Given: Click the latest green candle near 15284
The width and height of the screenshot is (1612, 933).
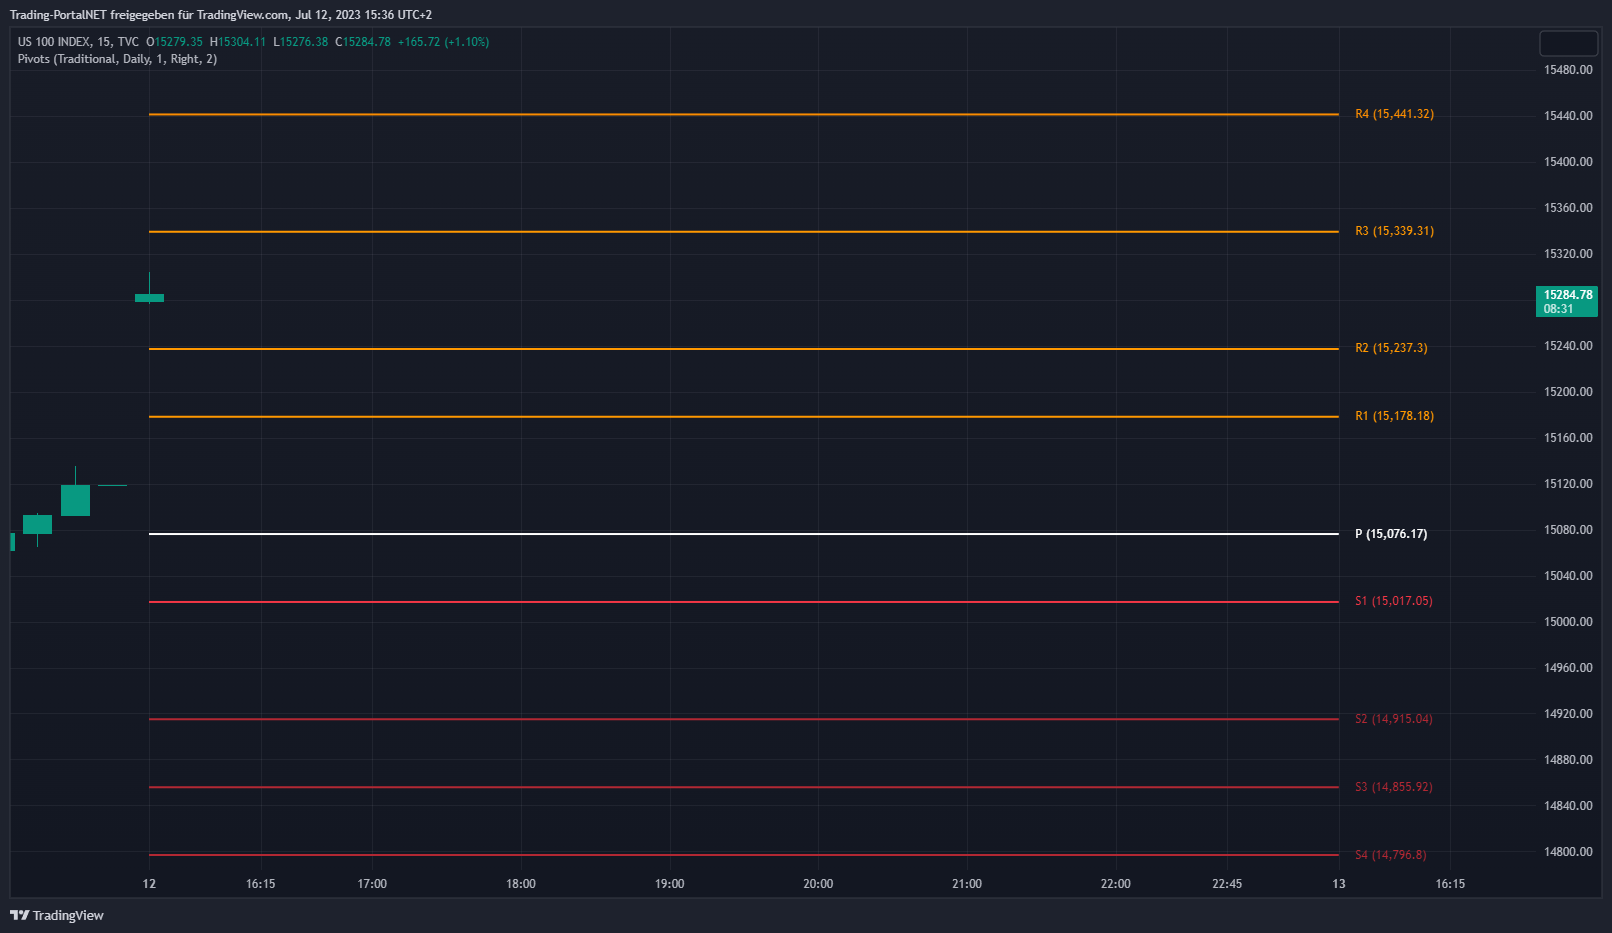Looking at the screenshot, I should pos(149,297).
